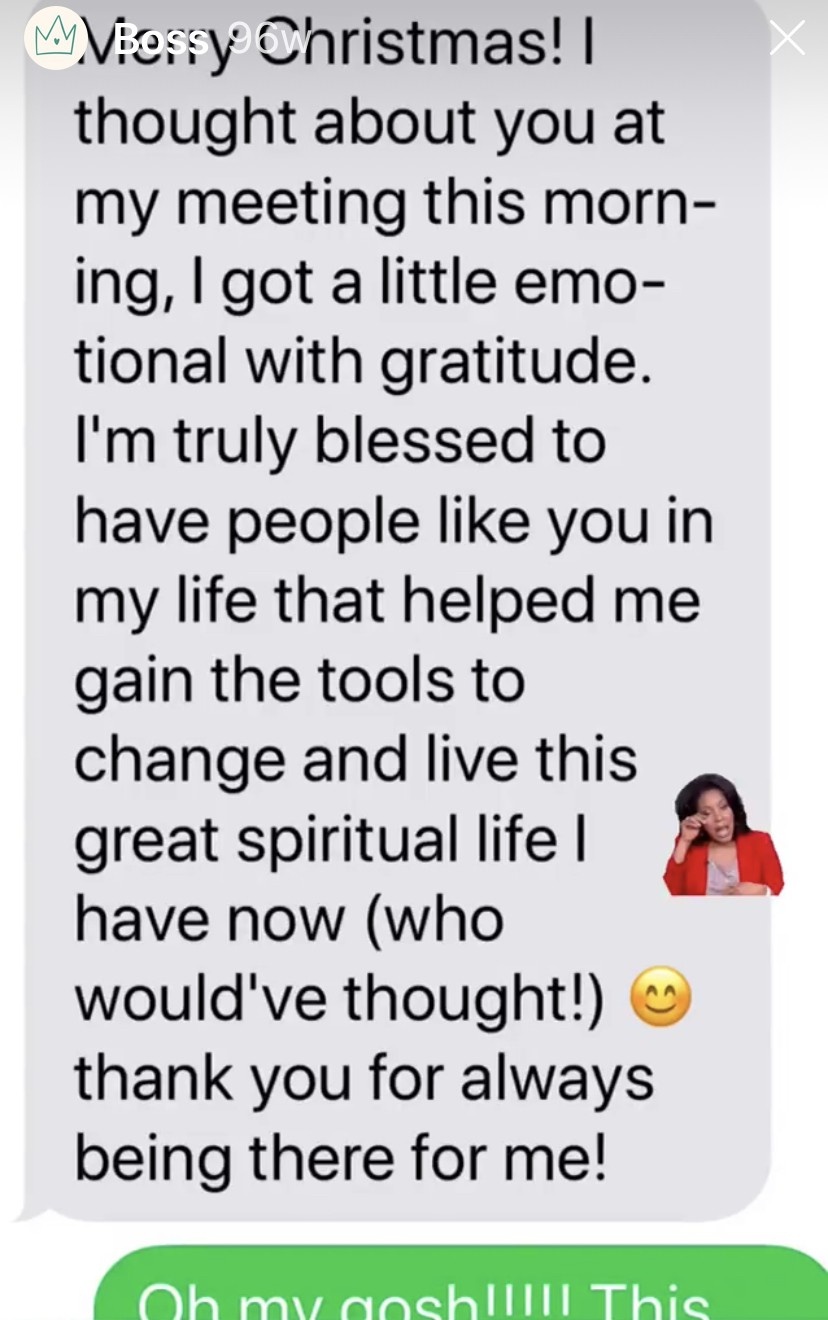
Task: Tap the 'great spiritual life' line
Action: [x=328, y=840]
